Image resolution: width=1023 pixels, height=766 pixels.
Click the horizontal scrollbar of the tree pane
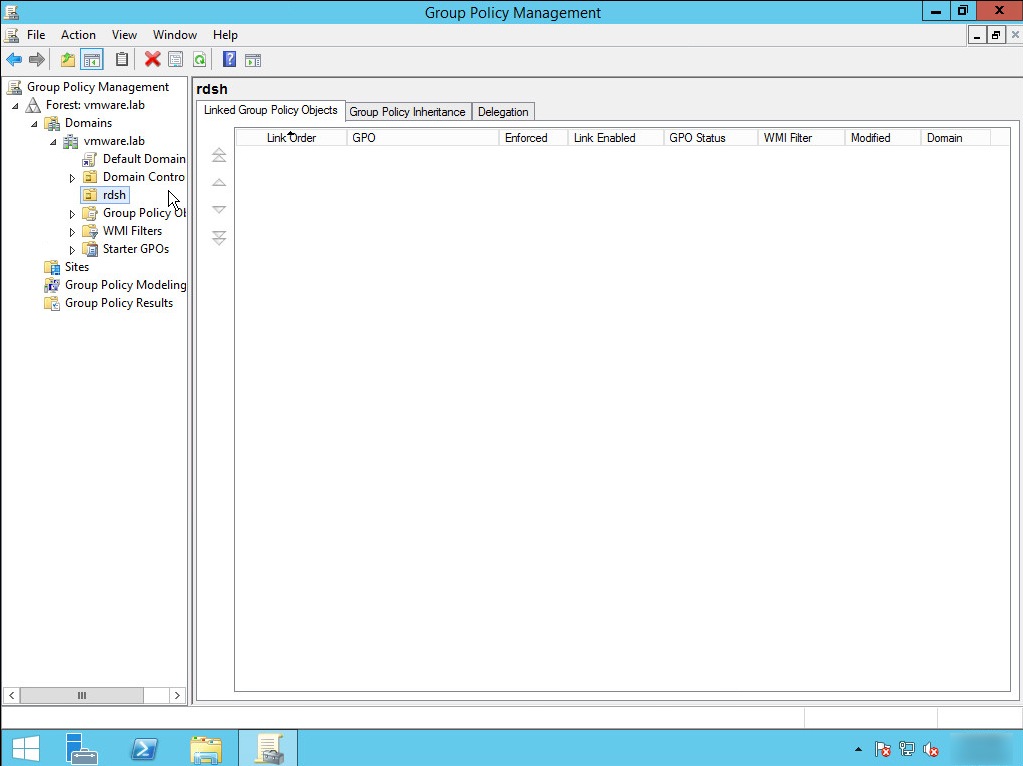click(82, 695)
